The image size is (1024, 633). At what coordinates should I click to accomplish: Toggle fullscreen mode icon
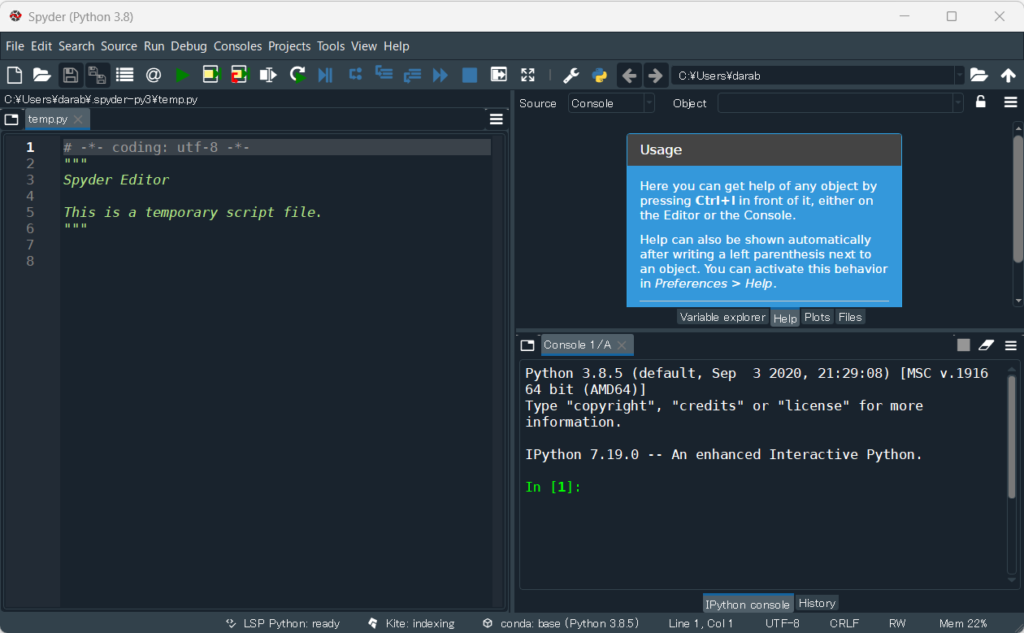(x=528, y=75)
